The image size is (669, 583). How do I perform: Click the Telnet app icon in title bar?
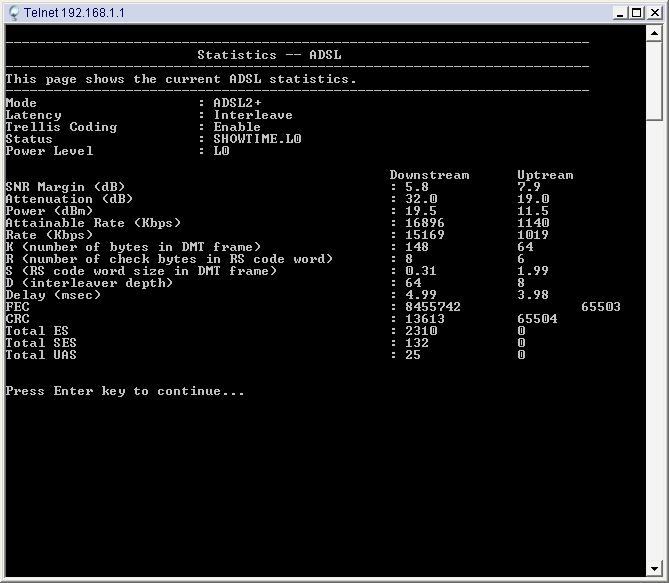[14, 13]
